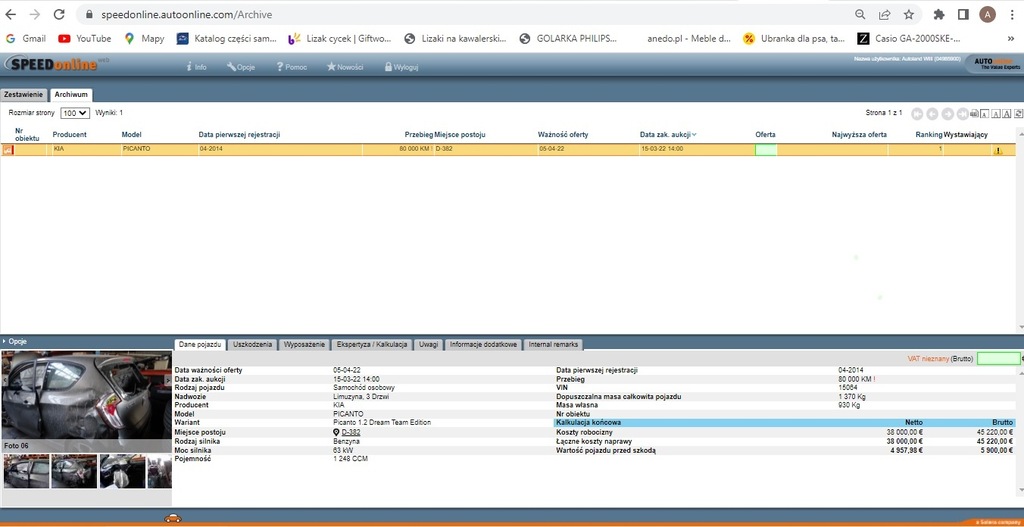Switch to the Zestawienie tab
The height and width of the screenshot is (527, 1024).
(x=24, y=95)
